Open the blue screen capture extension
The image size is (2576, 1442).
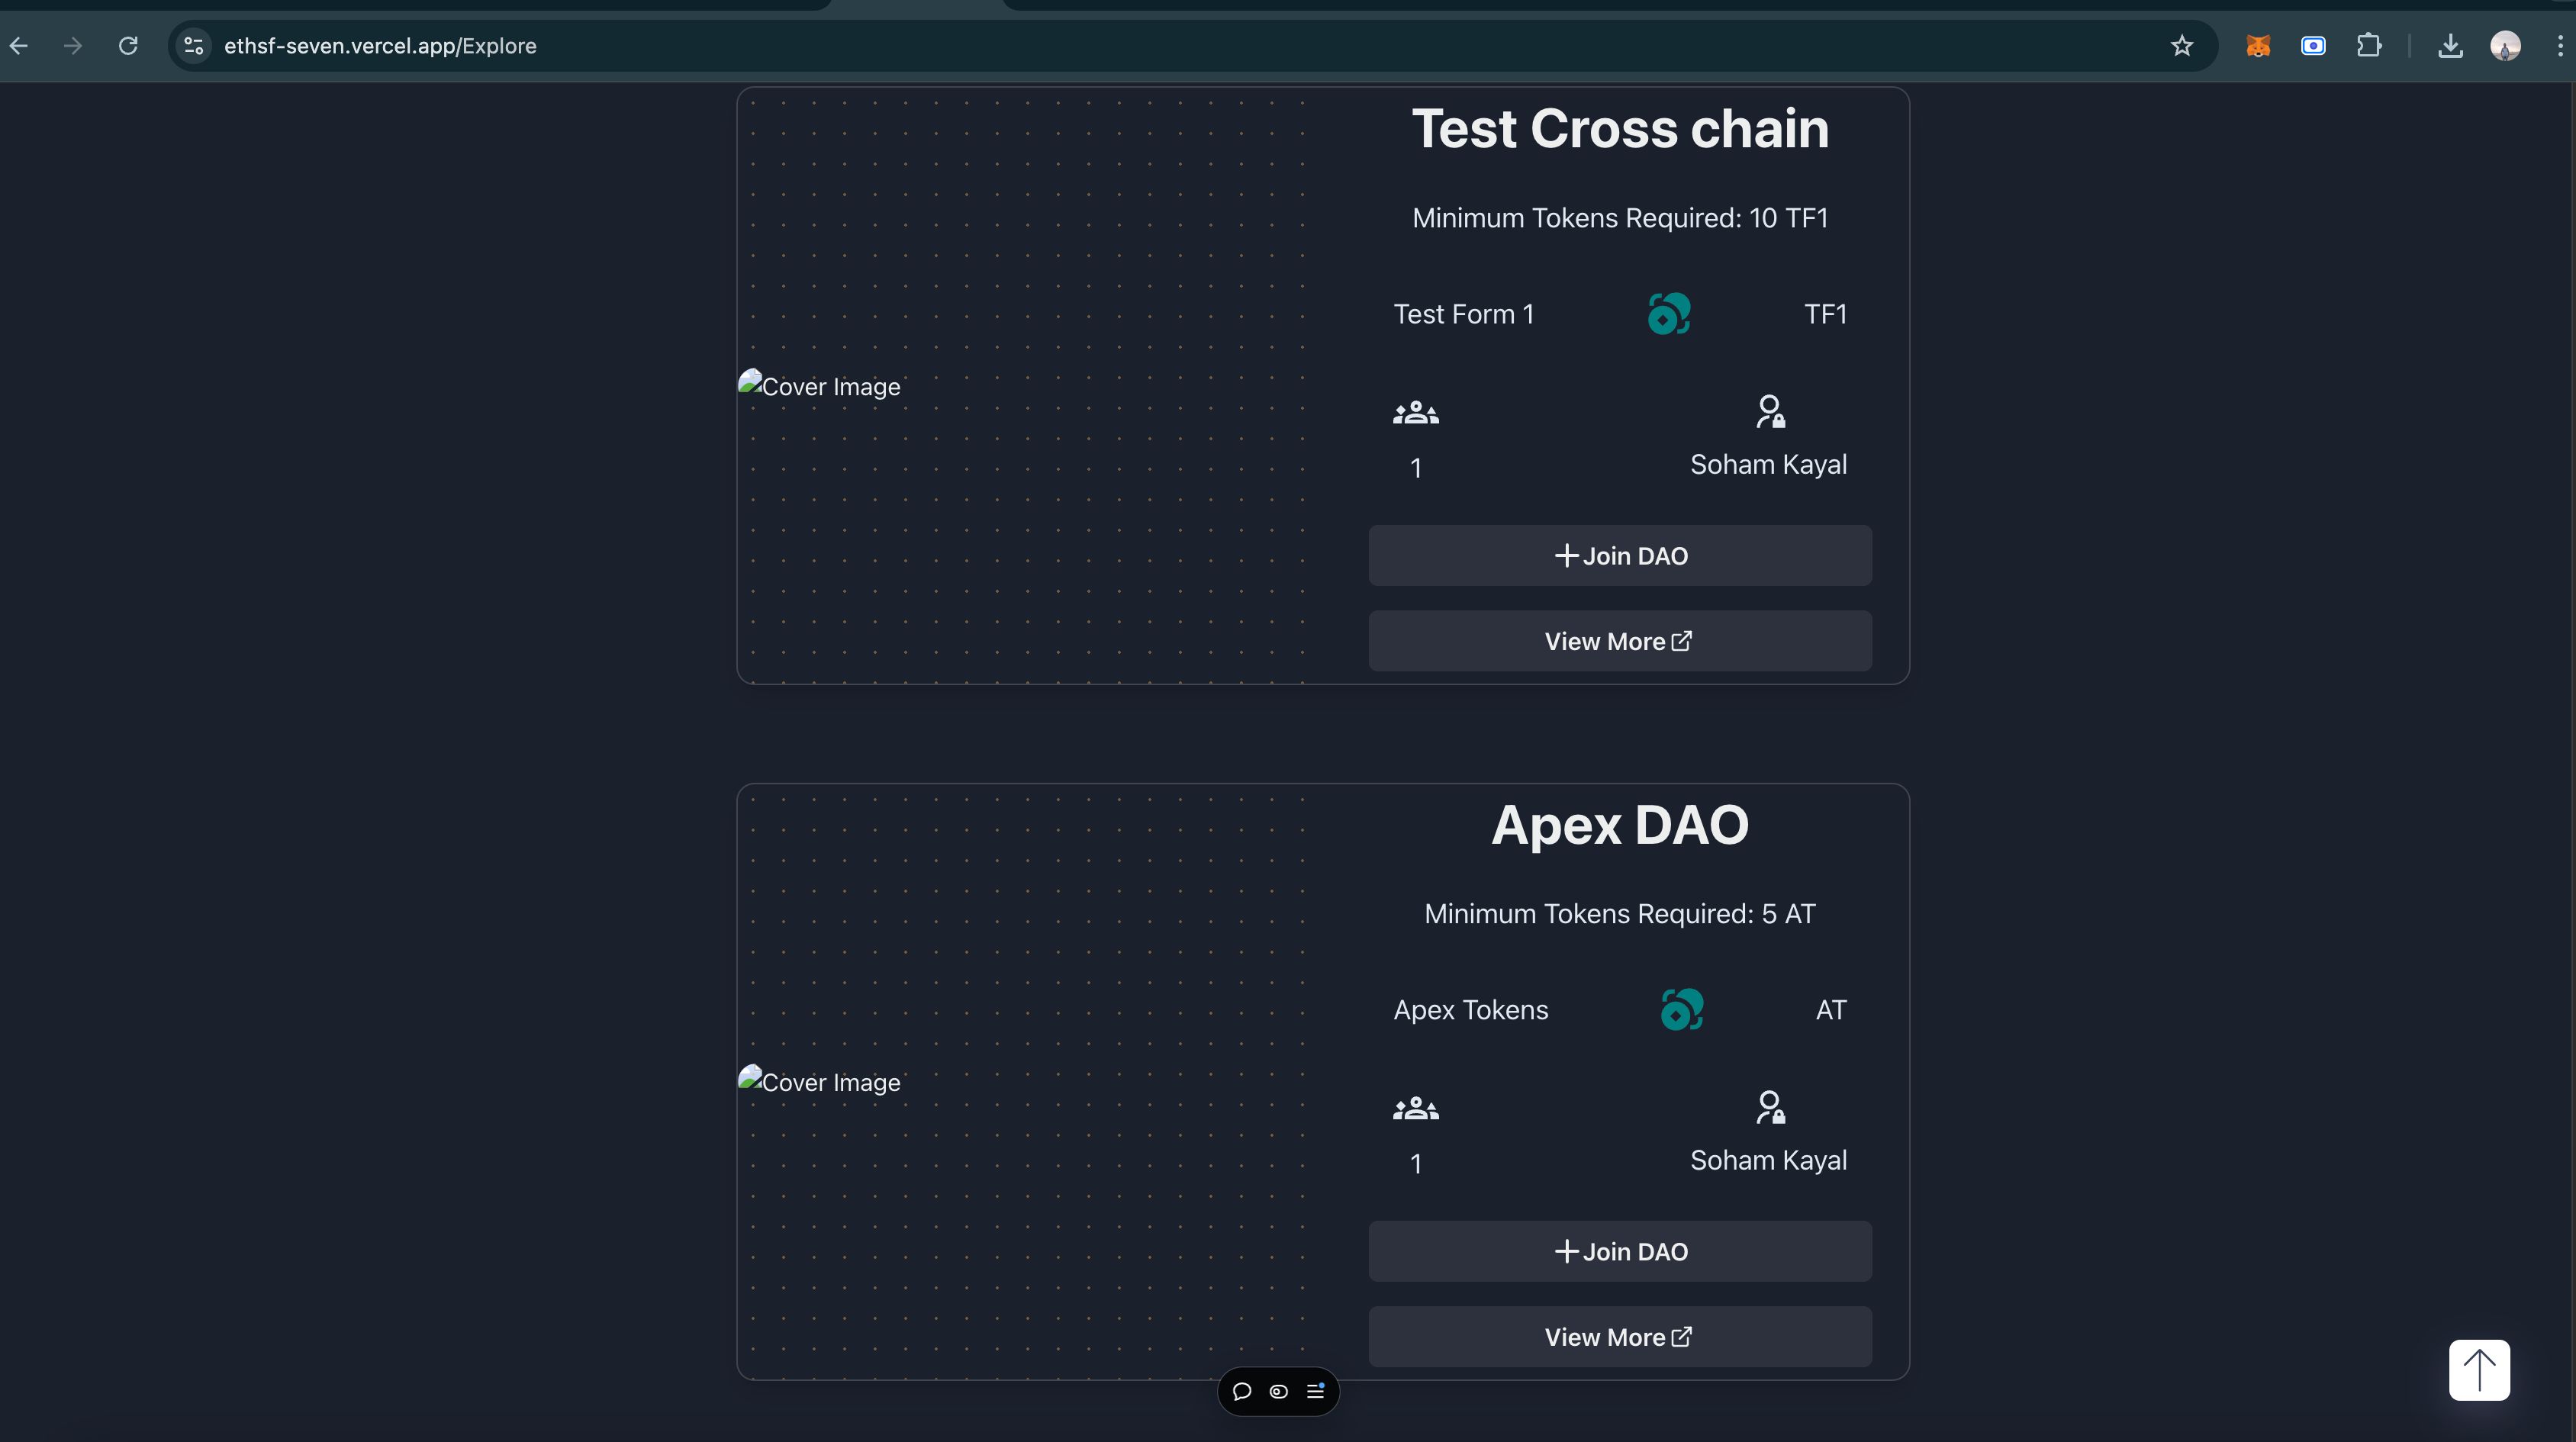tap(2313, 46)
